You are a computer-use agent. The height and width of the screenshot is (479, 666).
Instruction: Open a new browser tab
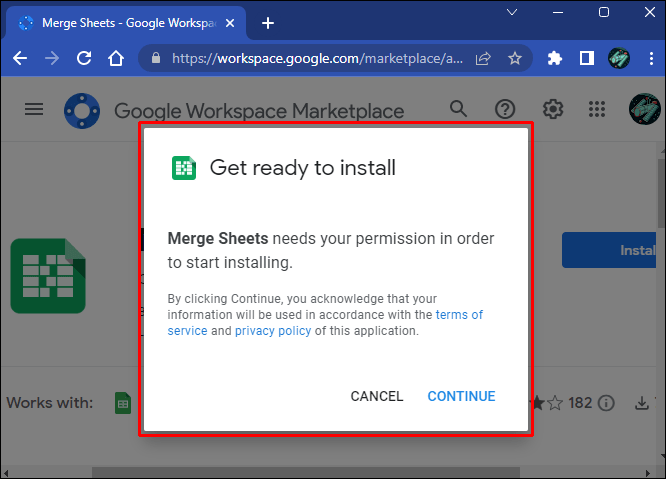coord(268,23)
